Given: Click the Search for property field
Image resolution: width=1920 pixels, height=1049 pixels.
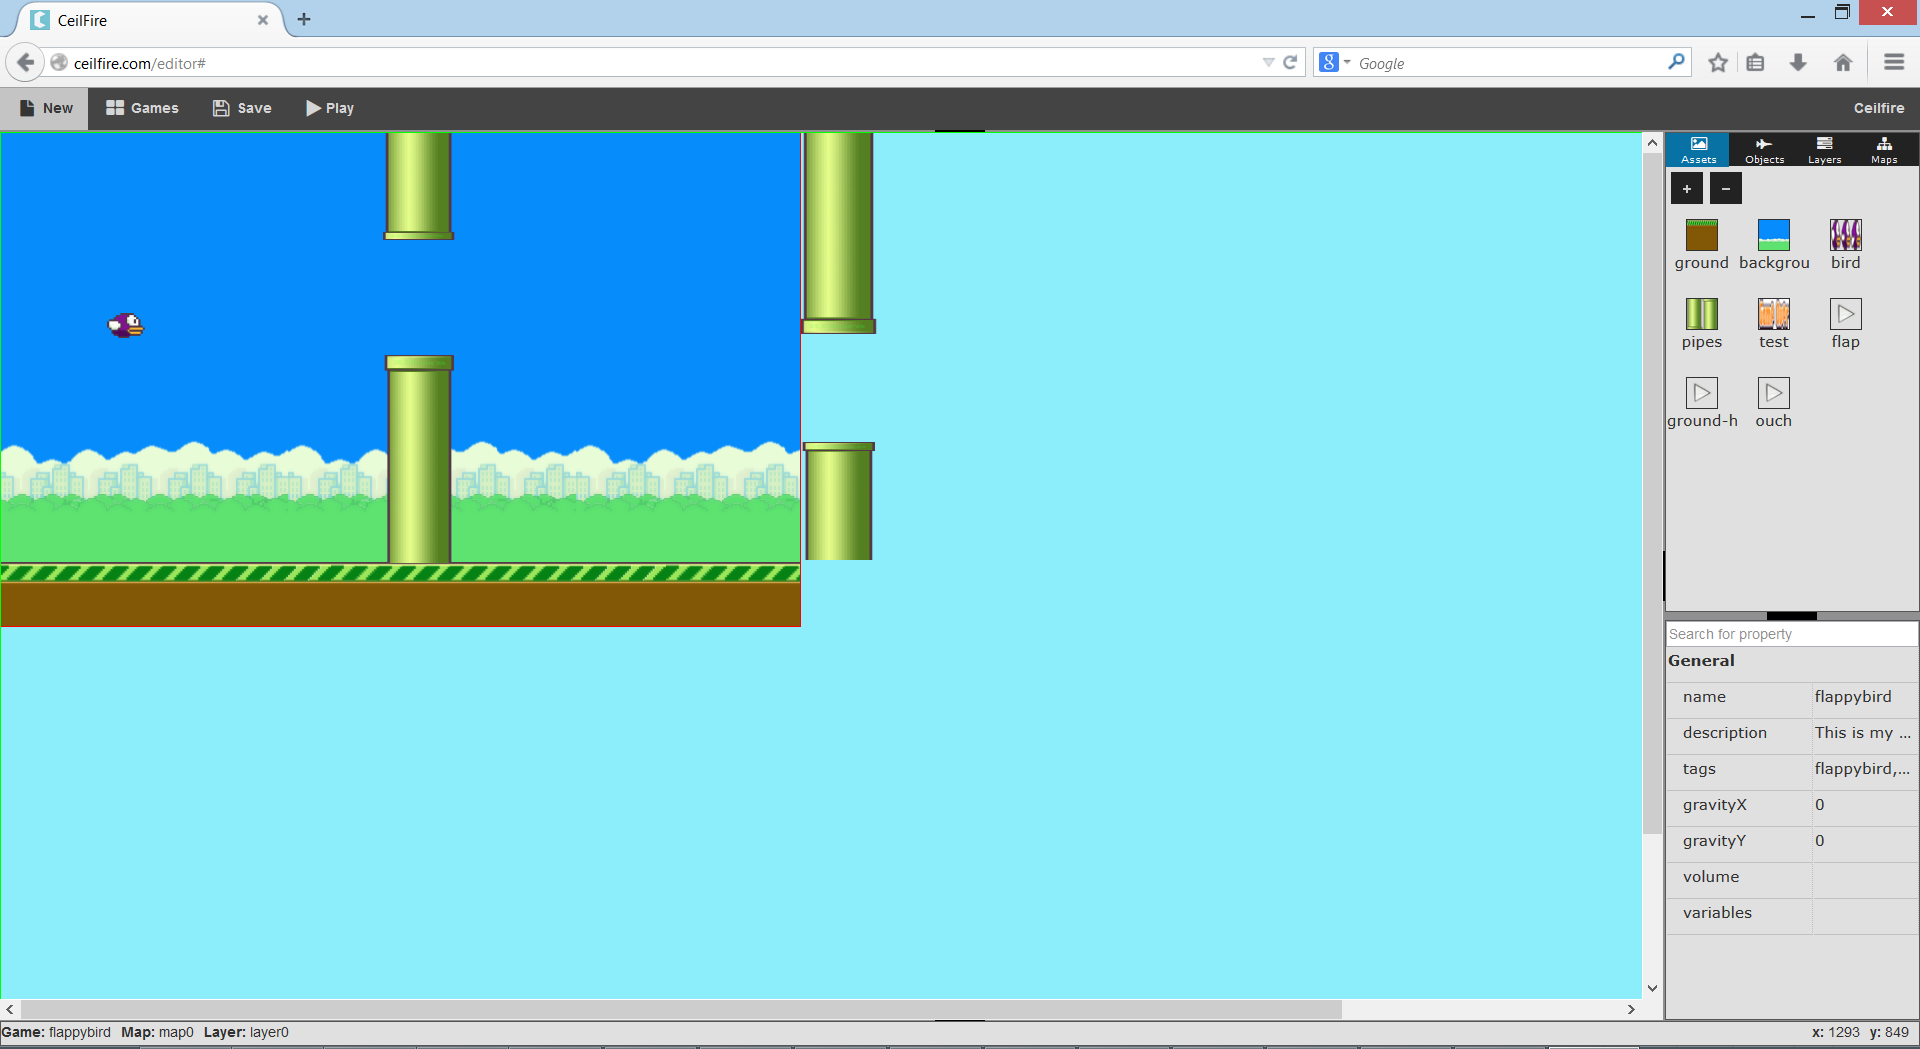Looking at the screenshot, I should 1790,634.
